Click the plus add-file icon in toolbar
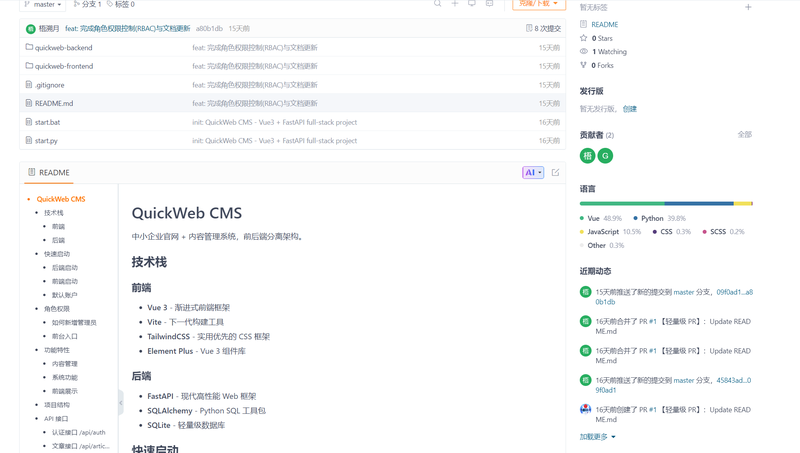Viewport: 800px width, 453px height. (x=455, y=4)
